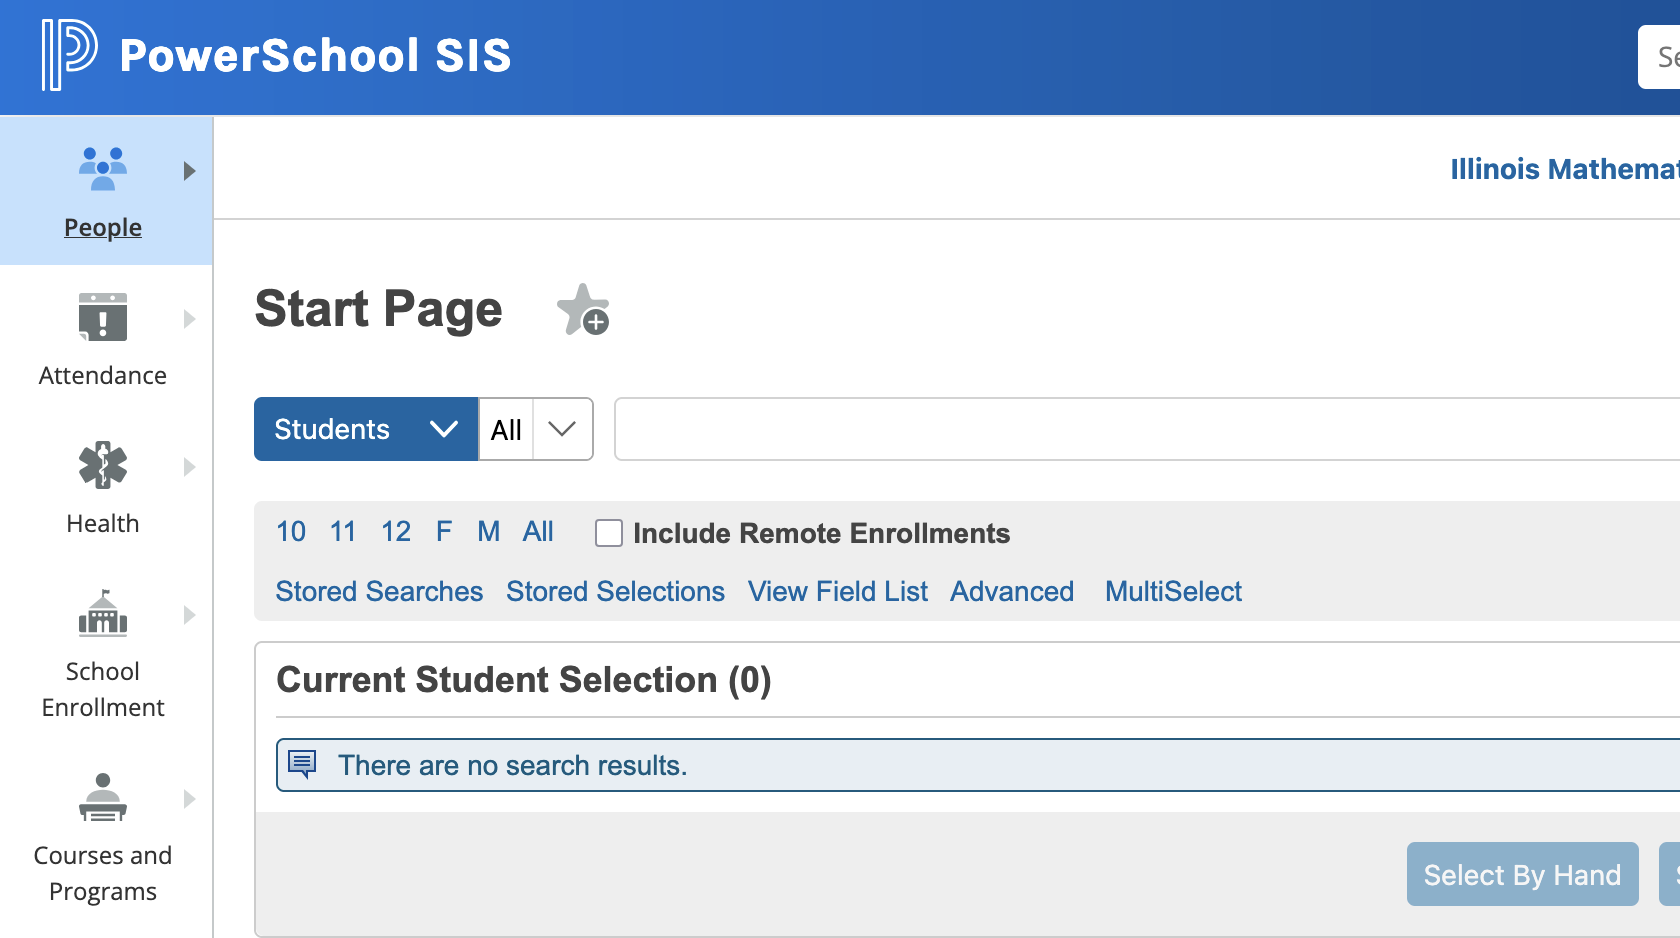The width and height of the screenshot is (1680, 938).
Task: Open the Attendance calendar icon
Action: coord(103,317)
